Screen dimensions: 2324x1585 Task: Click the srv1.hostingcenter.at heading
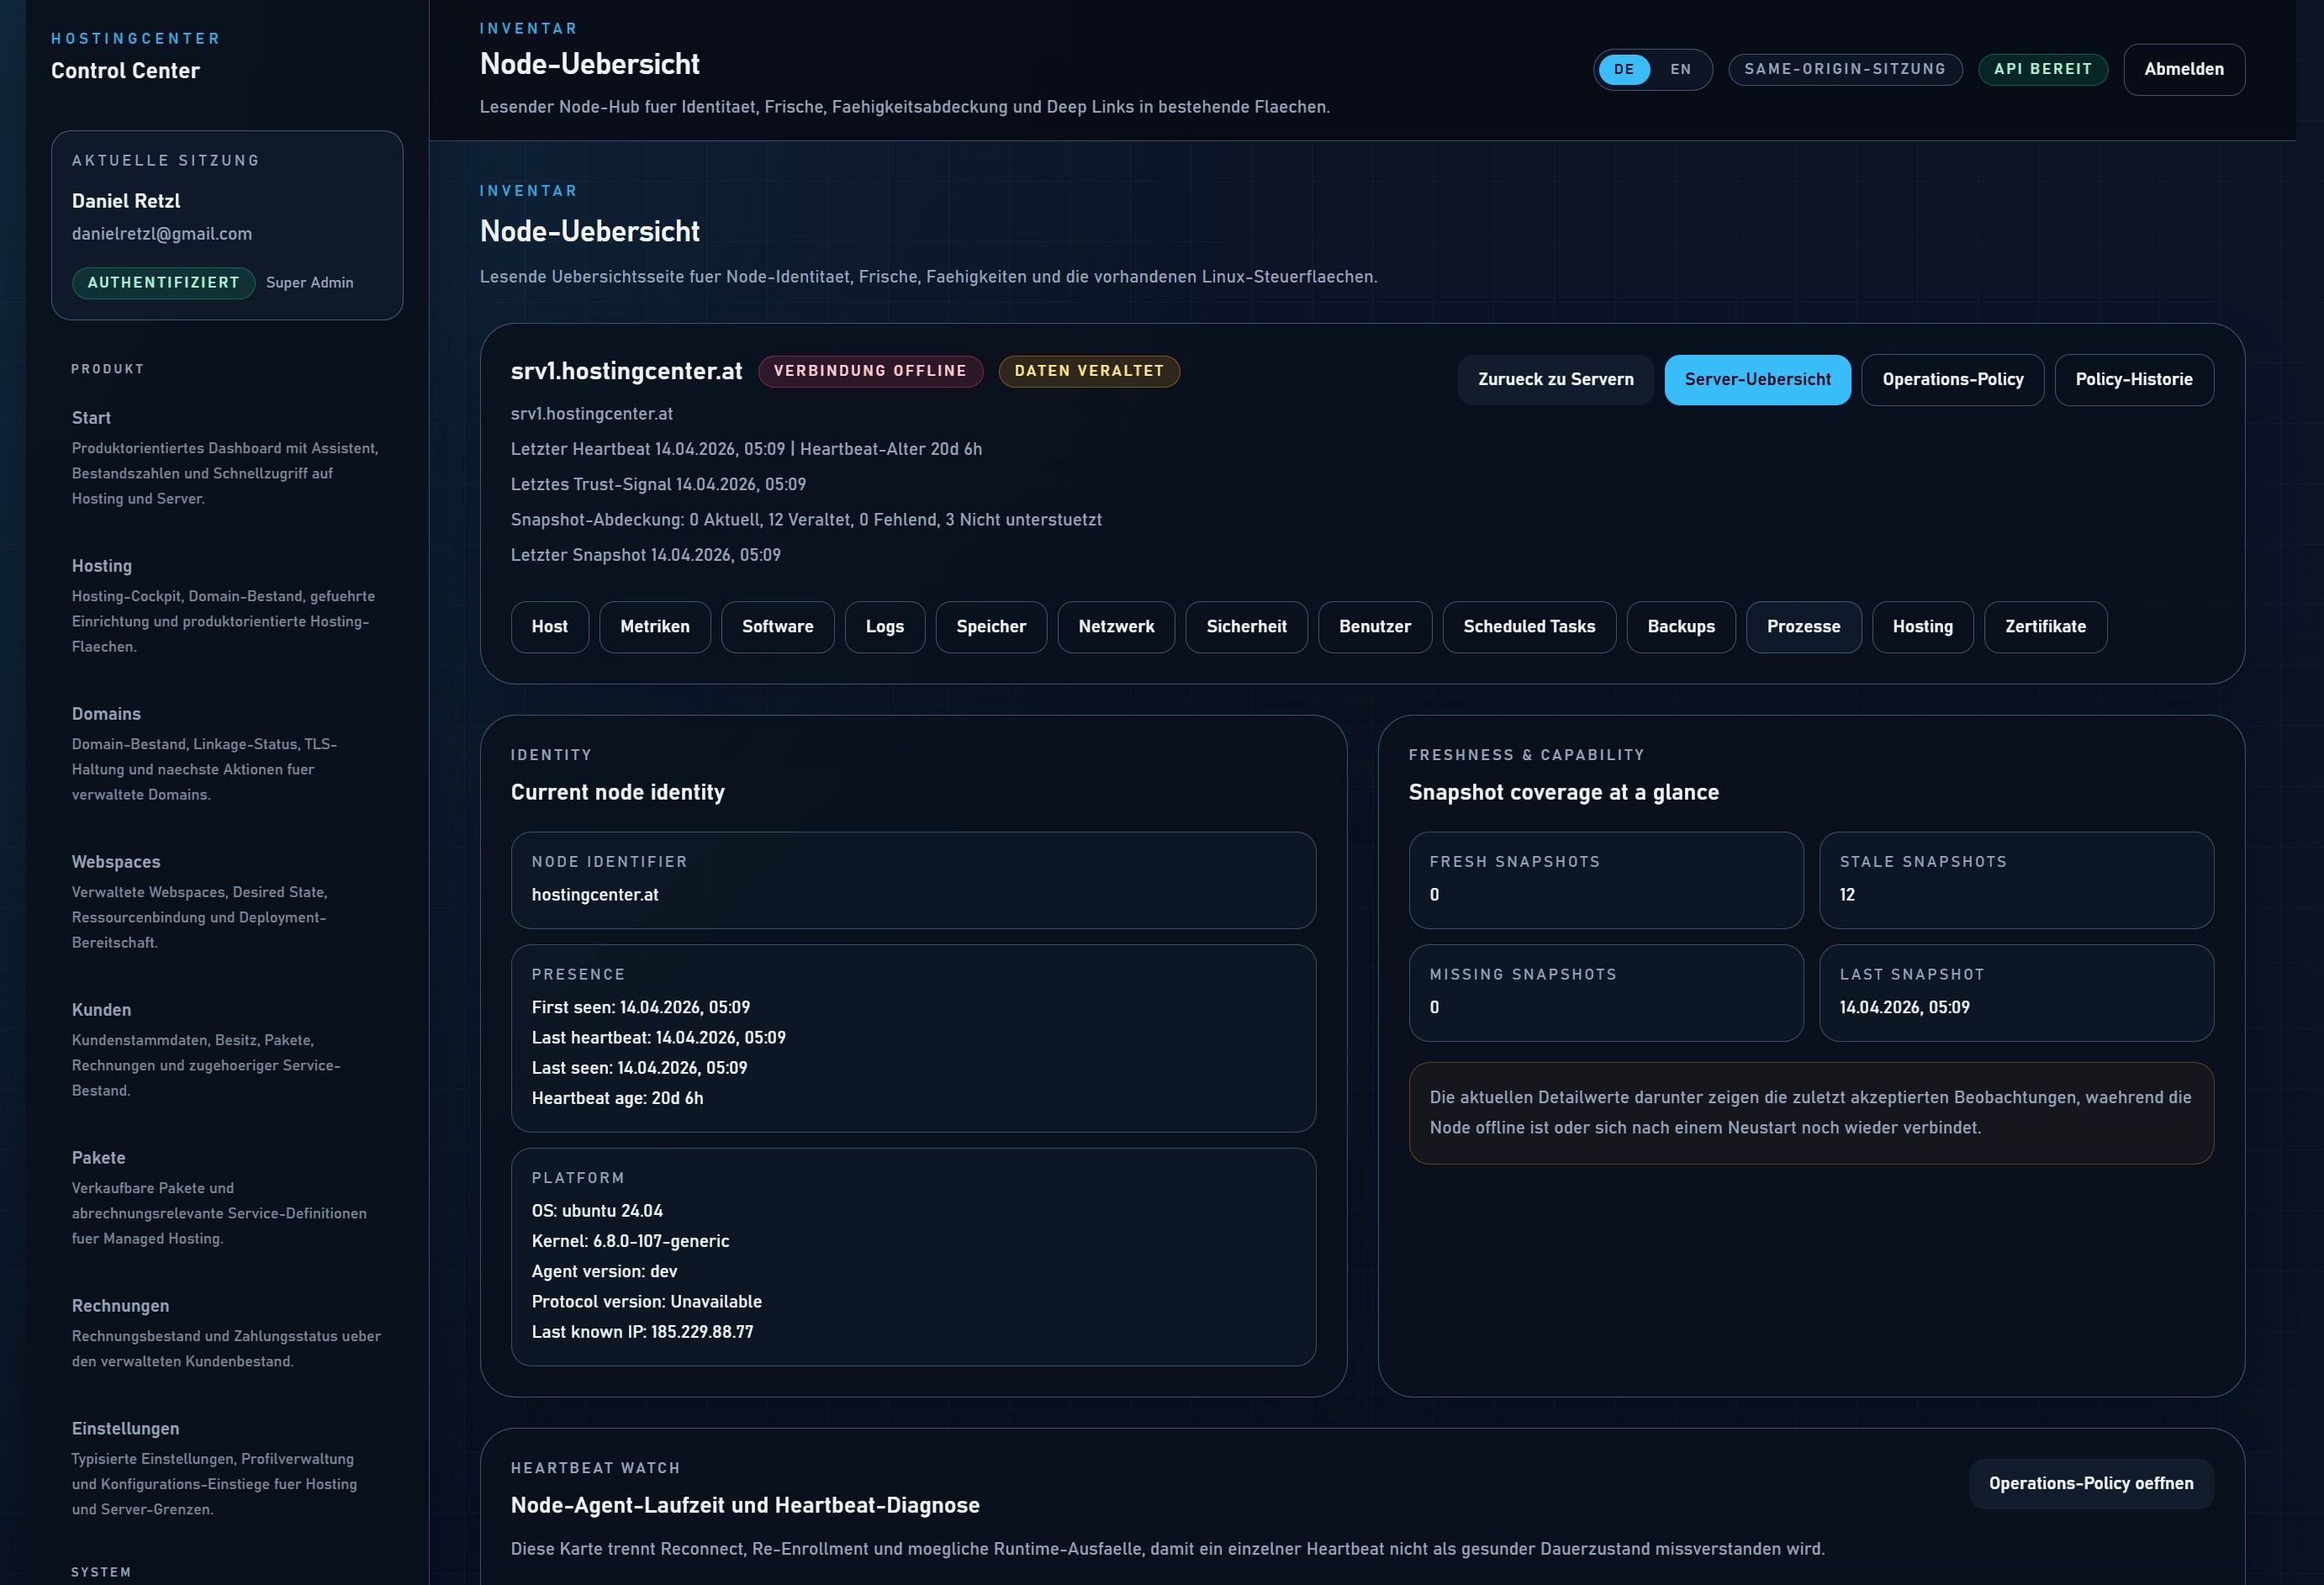626,371
